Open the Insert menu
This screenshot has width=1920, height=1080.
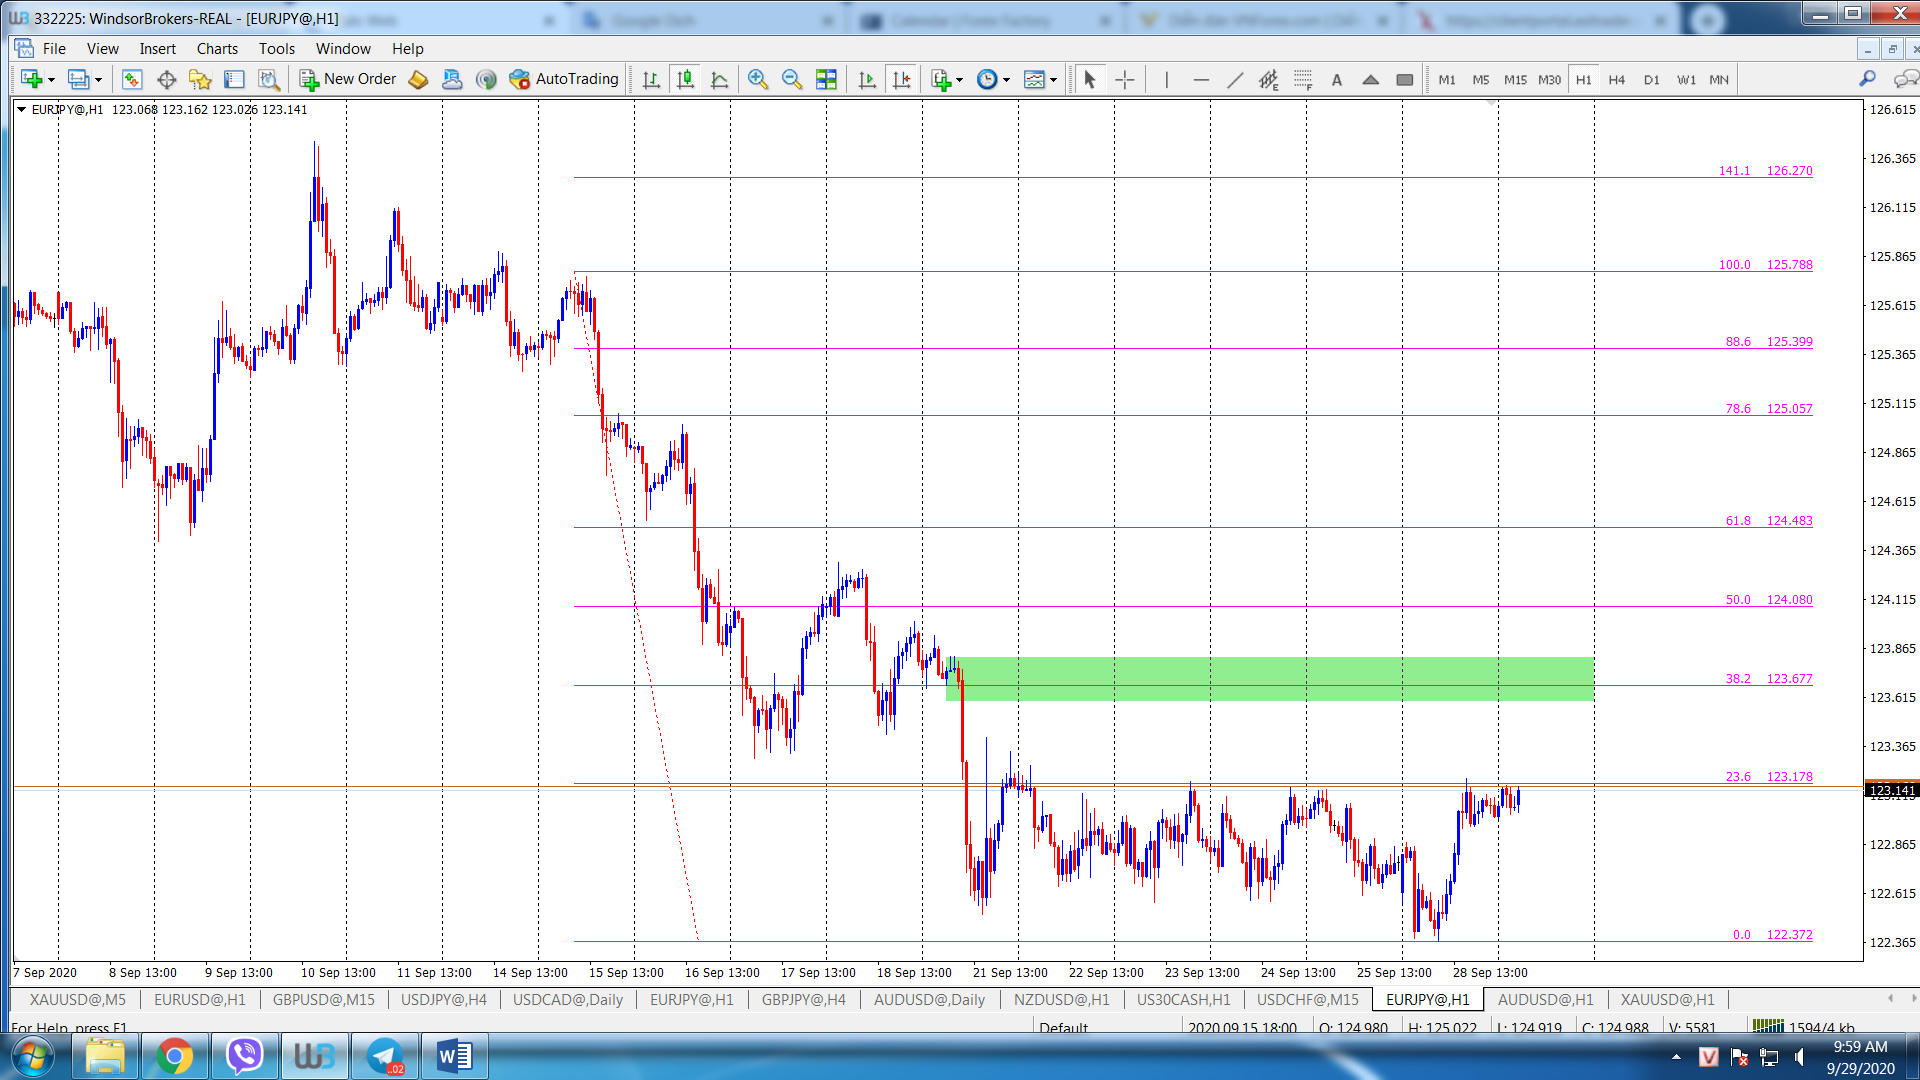tap(157, 48)
